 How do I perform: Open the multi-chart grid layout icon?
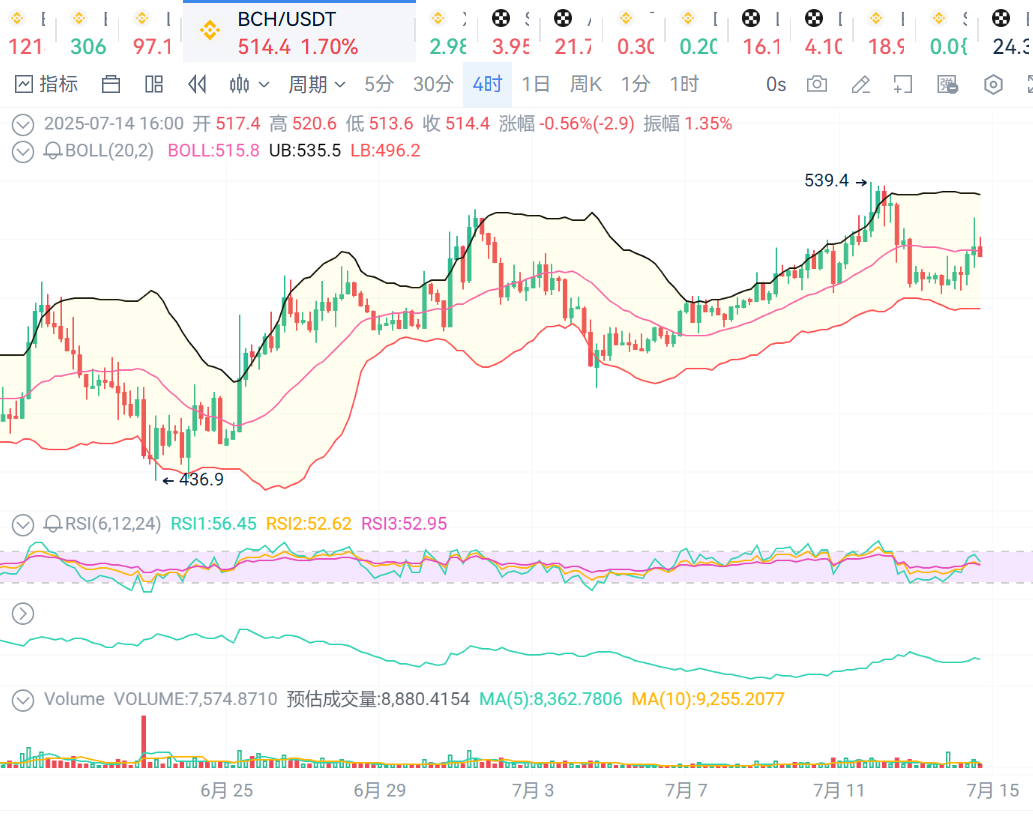(x=154, y=84)
